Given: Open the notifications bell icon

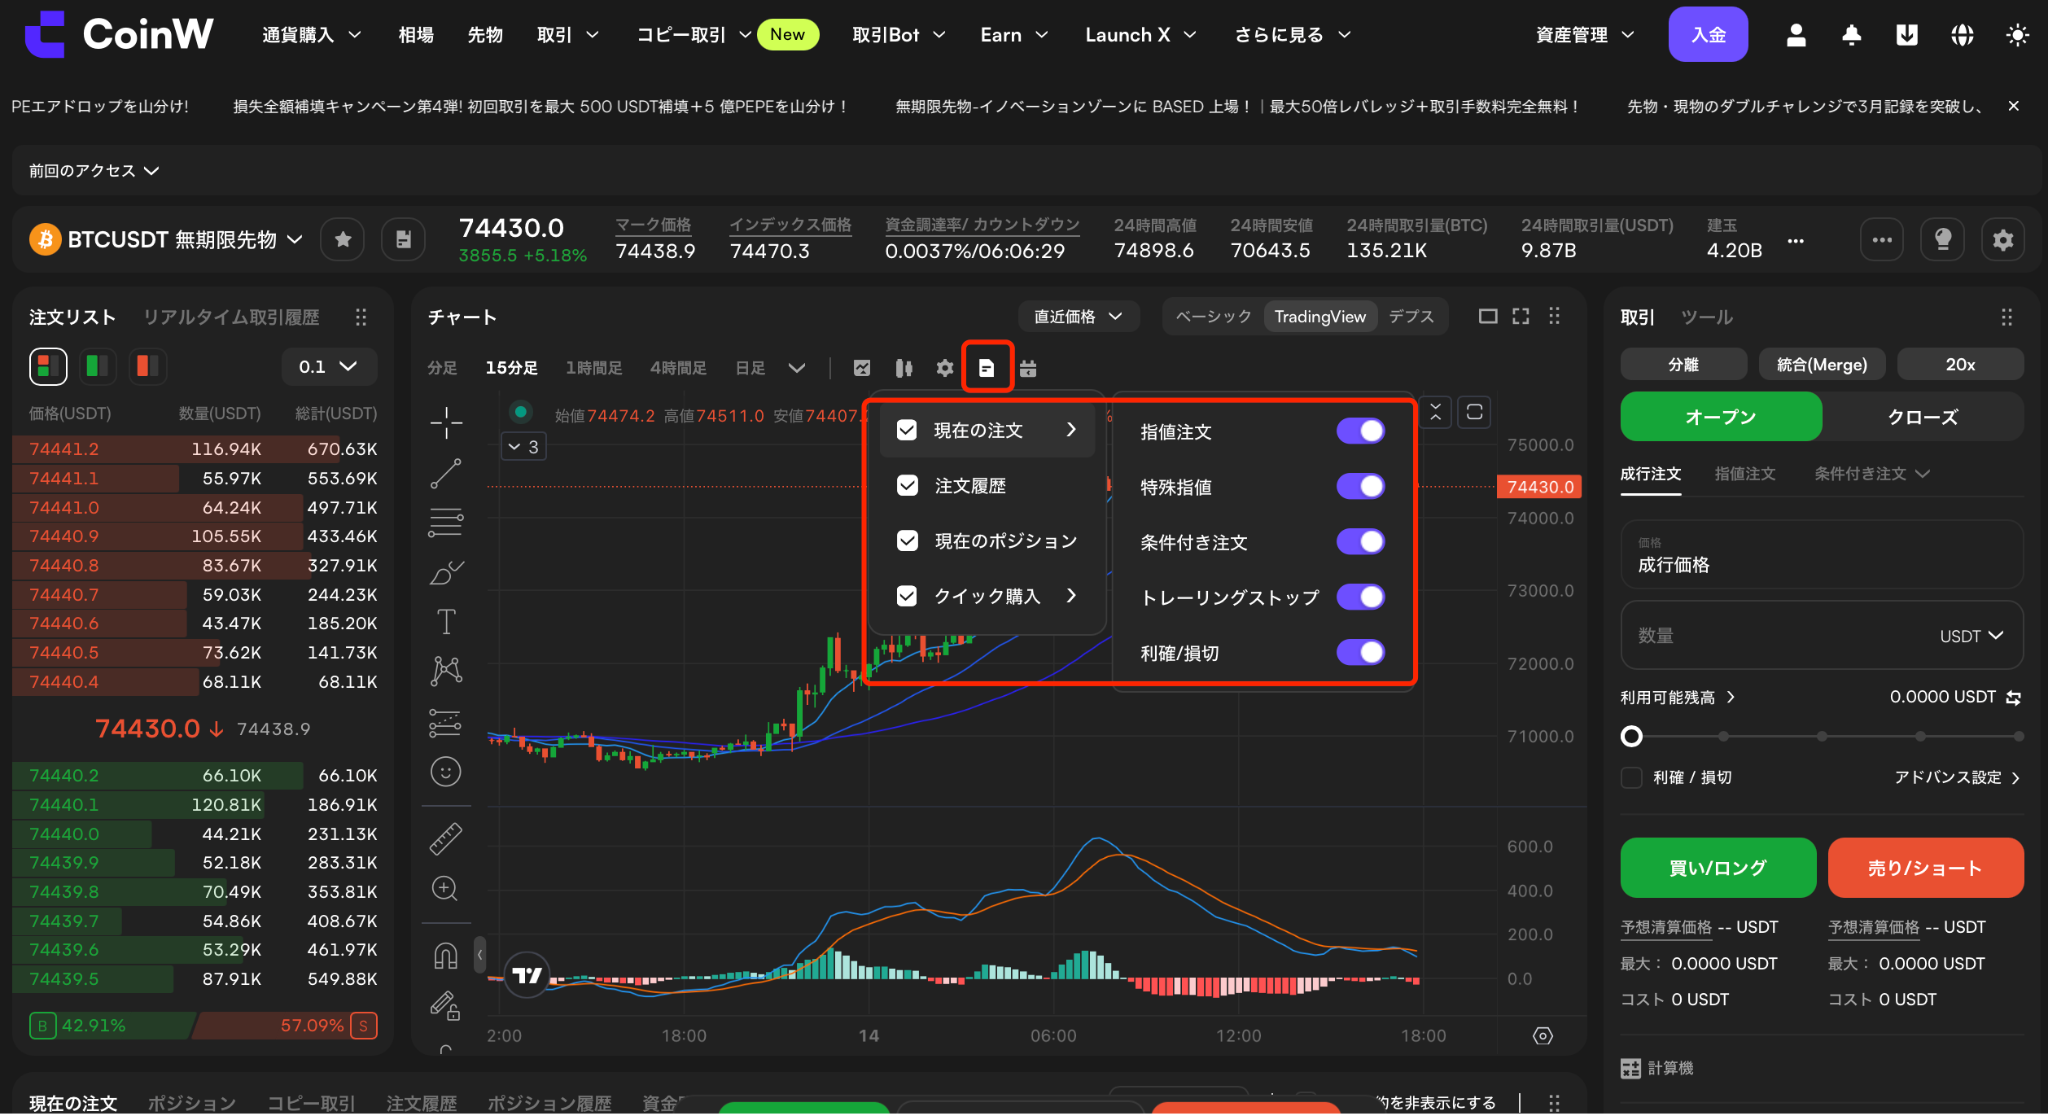Looking at the screenshot, I should [x=1851, y=35].
